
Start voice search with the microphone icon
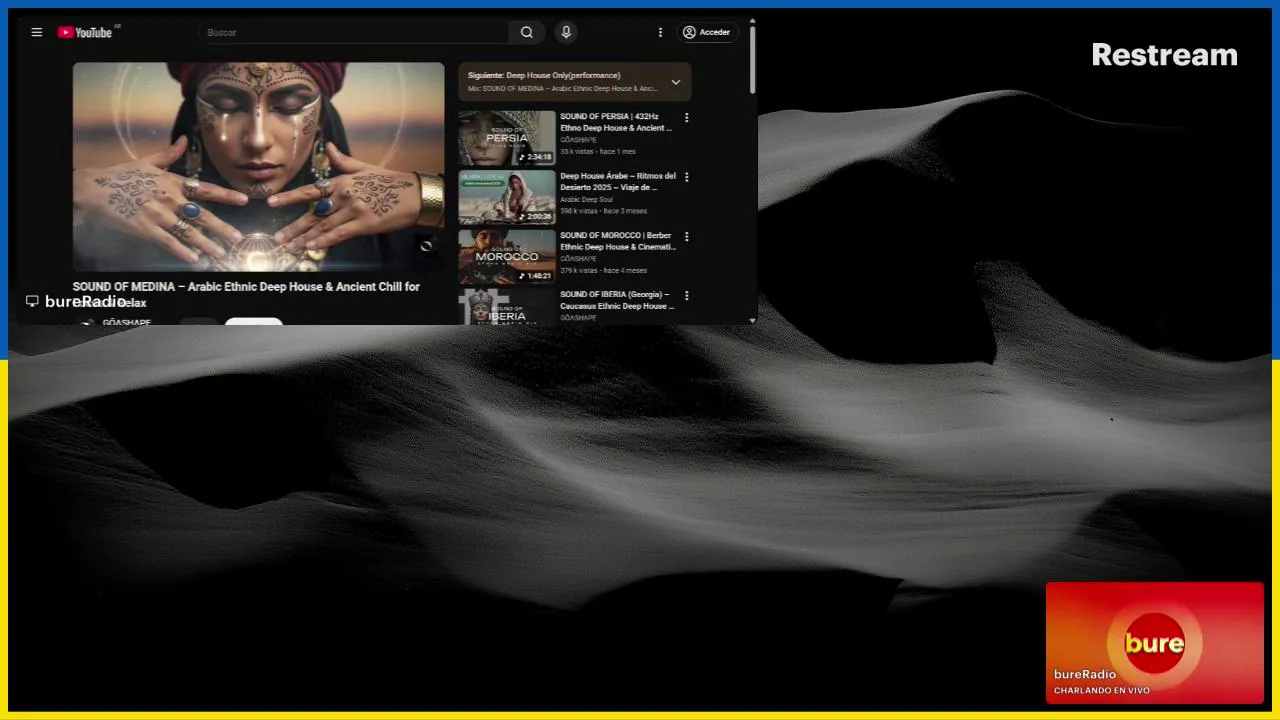[x=566, y=32]
